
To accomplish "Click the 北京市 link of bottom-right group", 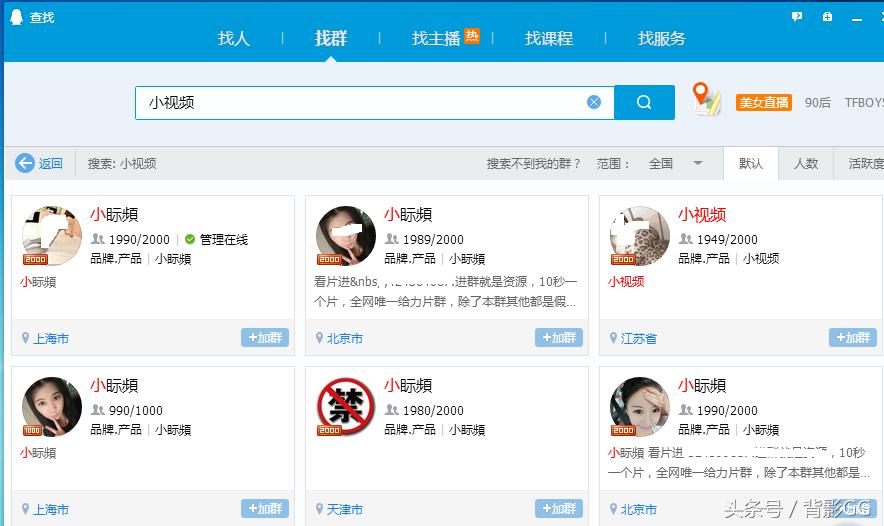I will pyautogui.click(x=638, y=509).
